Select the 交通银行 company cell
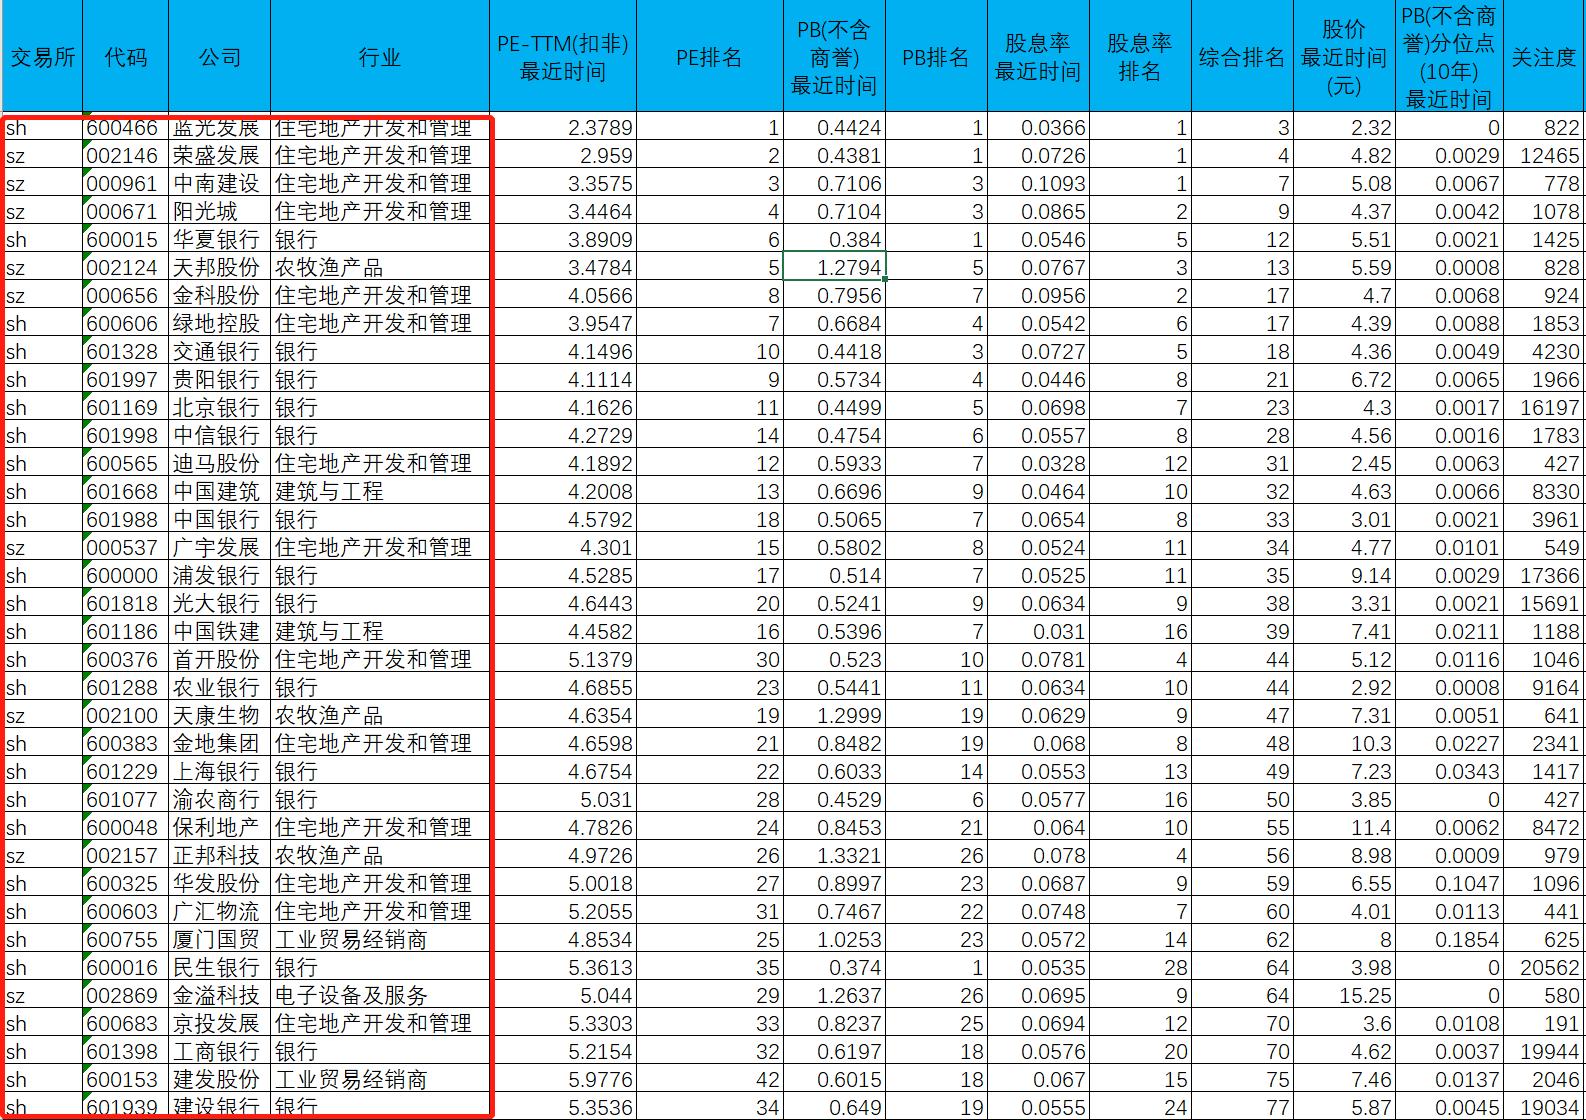1586x1120 pixels. (x=220, y=351)
